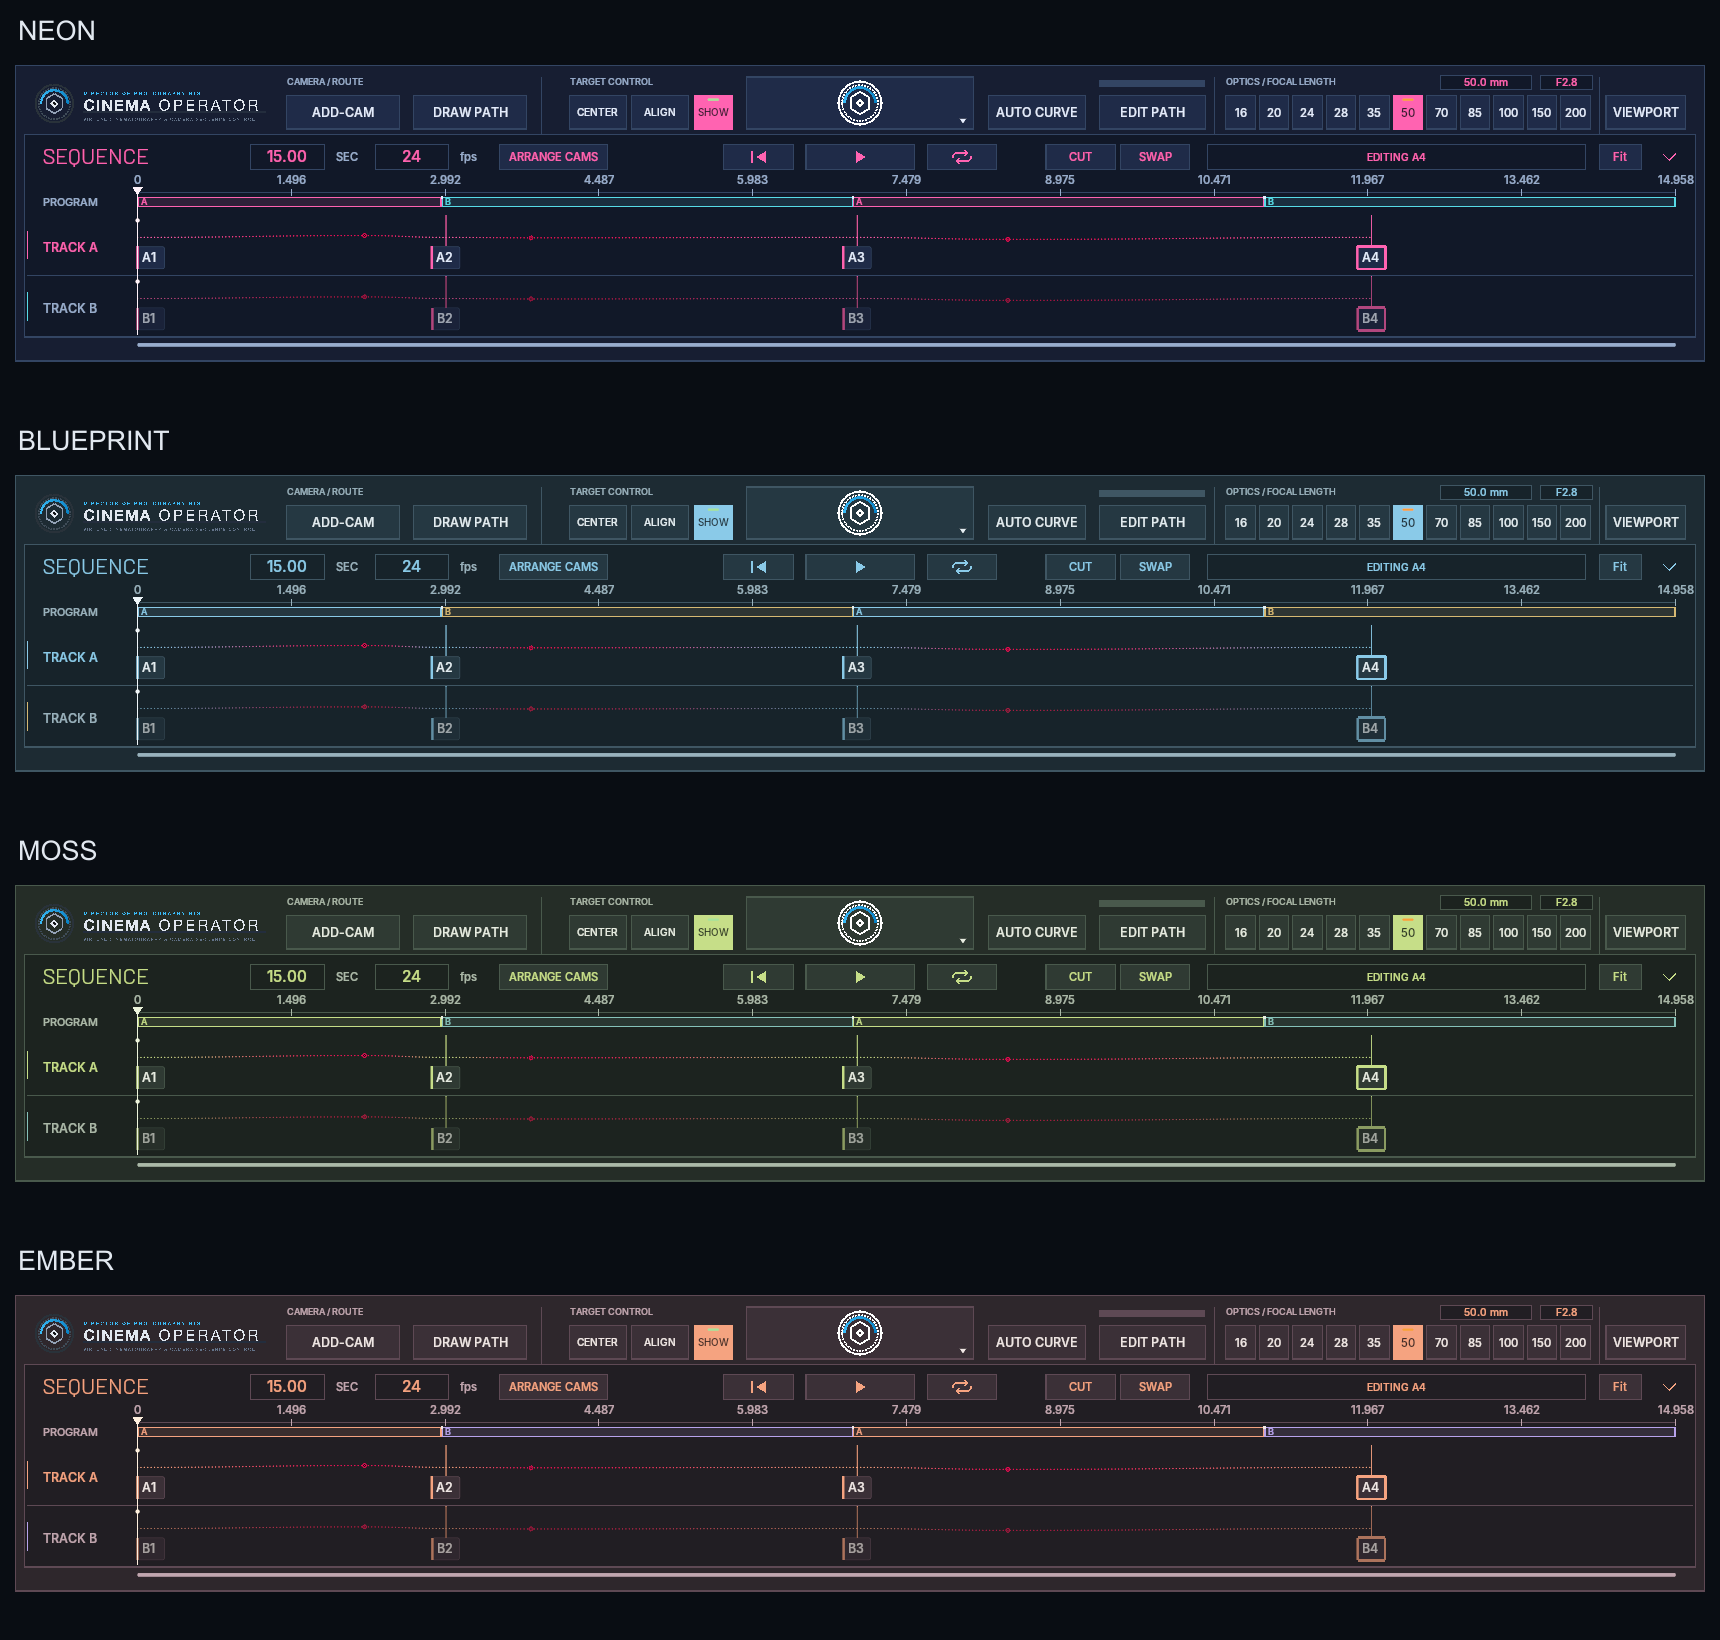
Task: Toggle the blue SHOW button in Blueprint panel
Action: (x=713, y=522)
